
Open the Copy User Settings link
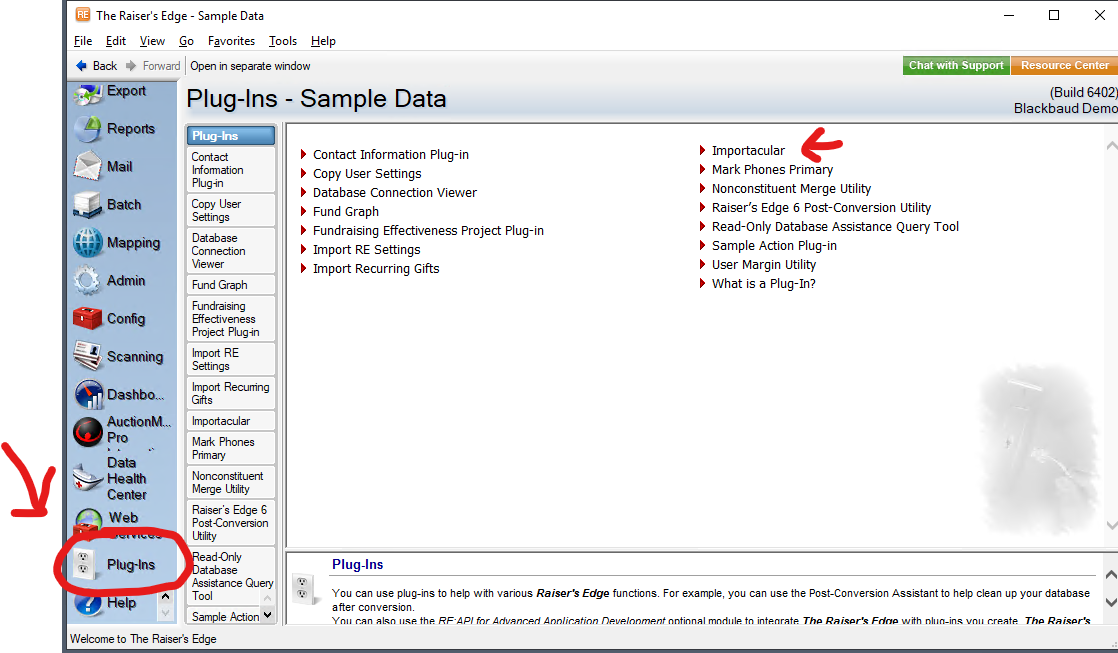click(x=367, y=174)
